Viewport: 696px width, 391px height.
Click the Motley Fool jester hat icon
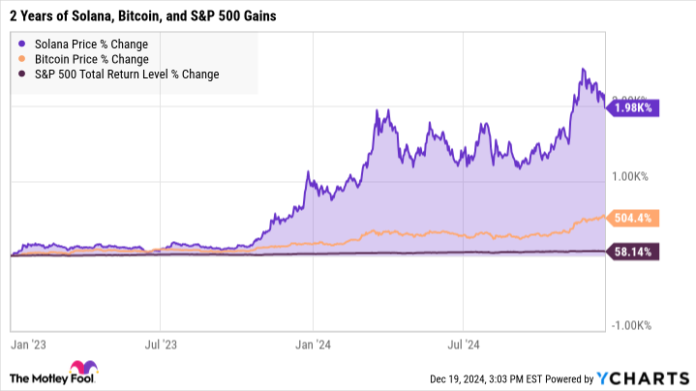pos(83,368)
